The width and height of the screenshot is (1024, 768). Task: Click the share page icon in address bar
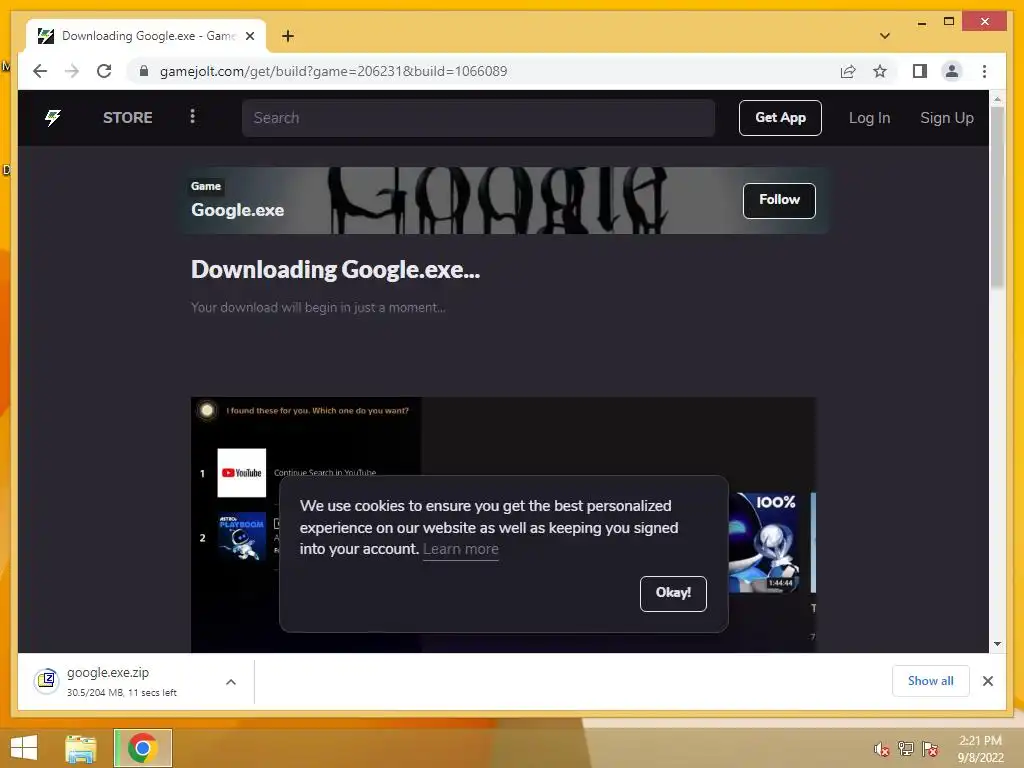click(848, 71)
